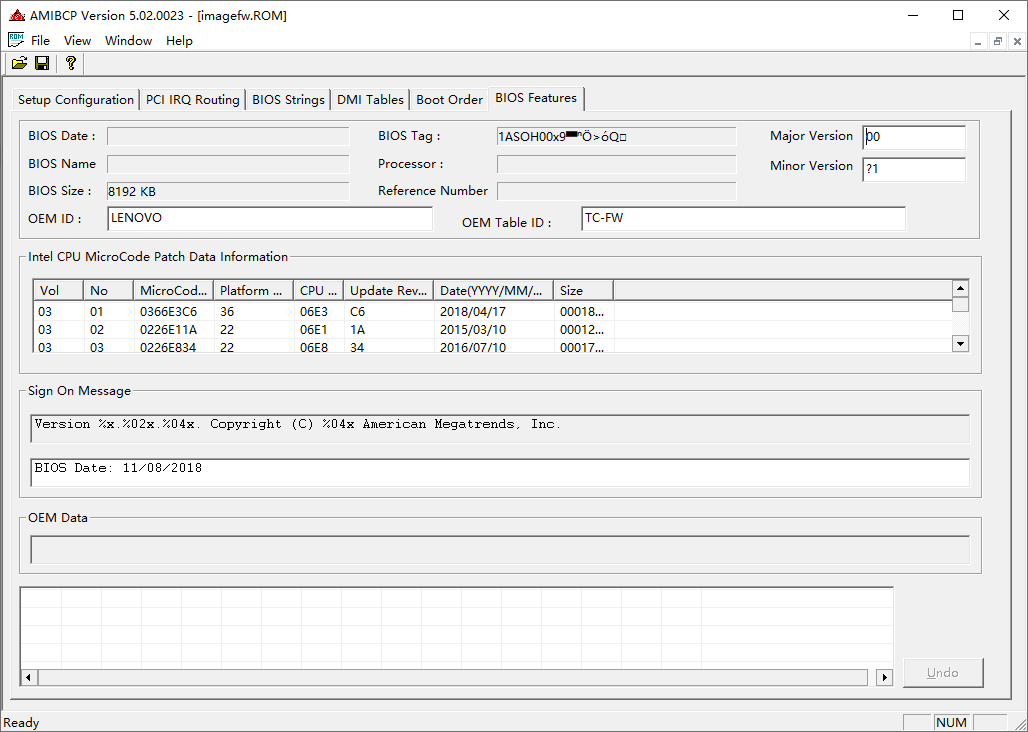This screenshot has height=732, width=1028.
Task: Click bottom grid scroll left arrow
Action: point(29,677)
